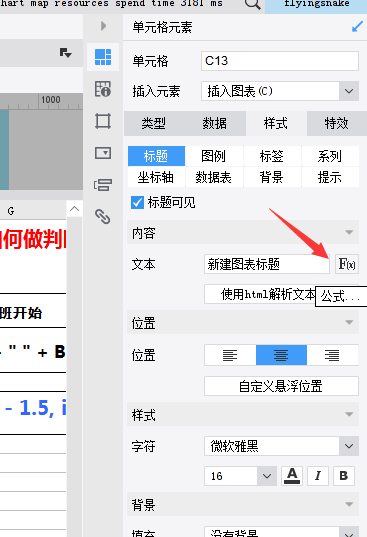Open the 插入元素 dropdown
Image resolution: width=367 pixels, height=537 pixels.
tap(349, 91)
